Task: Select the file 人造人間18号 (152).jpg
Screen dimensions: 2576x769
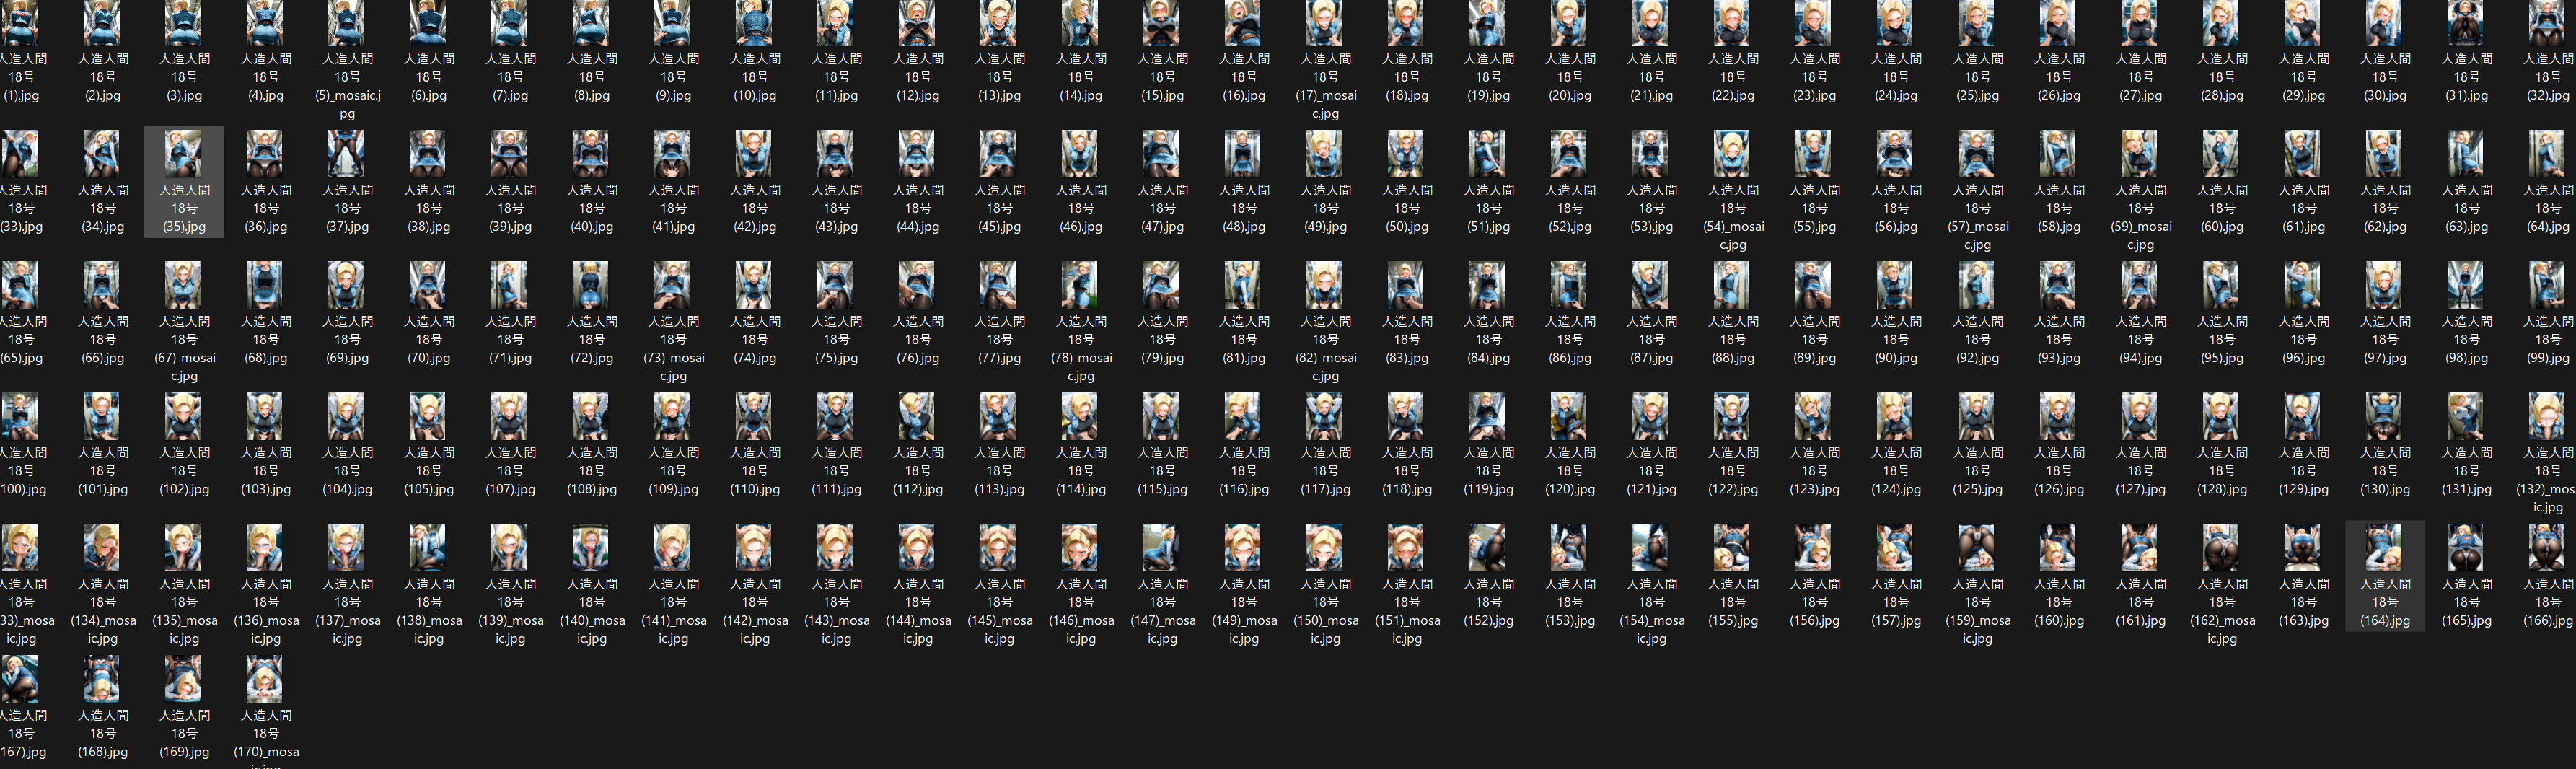Action: coord(1488,576)
